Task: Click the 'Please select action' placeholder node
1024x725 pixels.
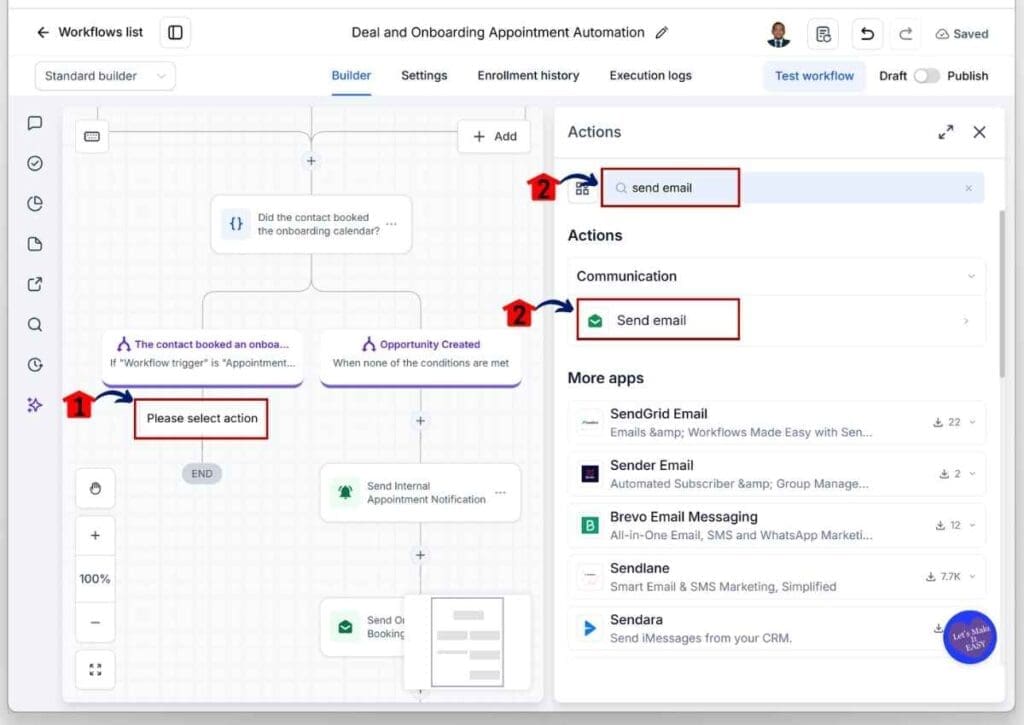Action: click(x=202, y=419)
